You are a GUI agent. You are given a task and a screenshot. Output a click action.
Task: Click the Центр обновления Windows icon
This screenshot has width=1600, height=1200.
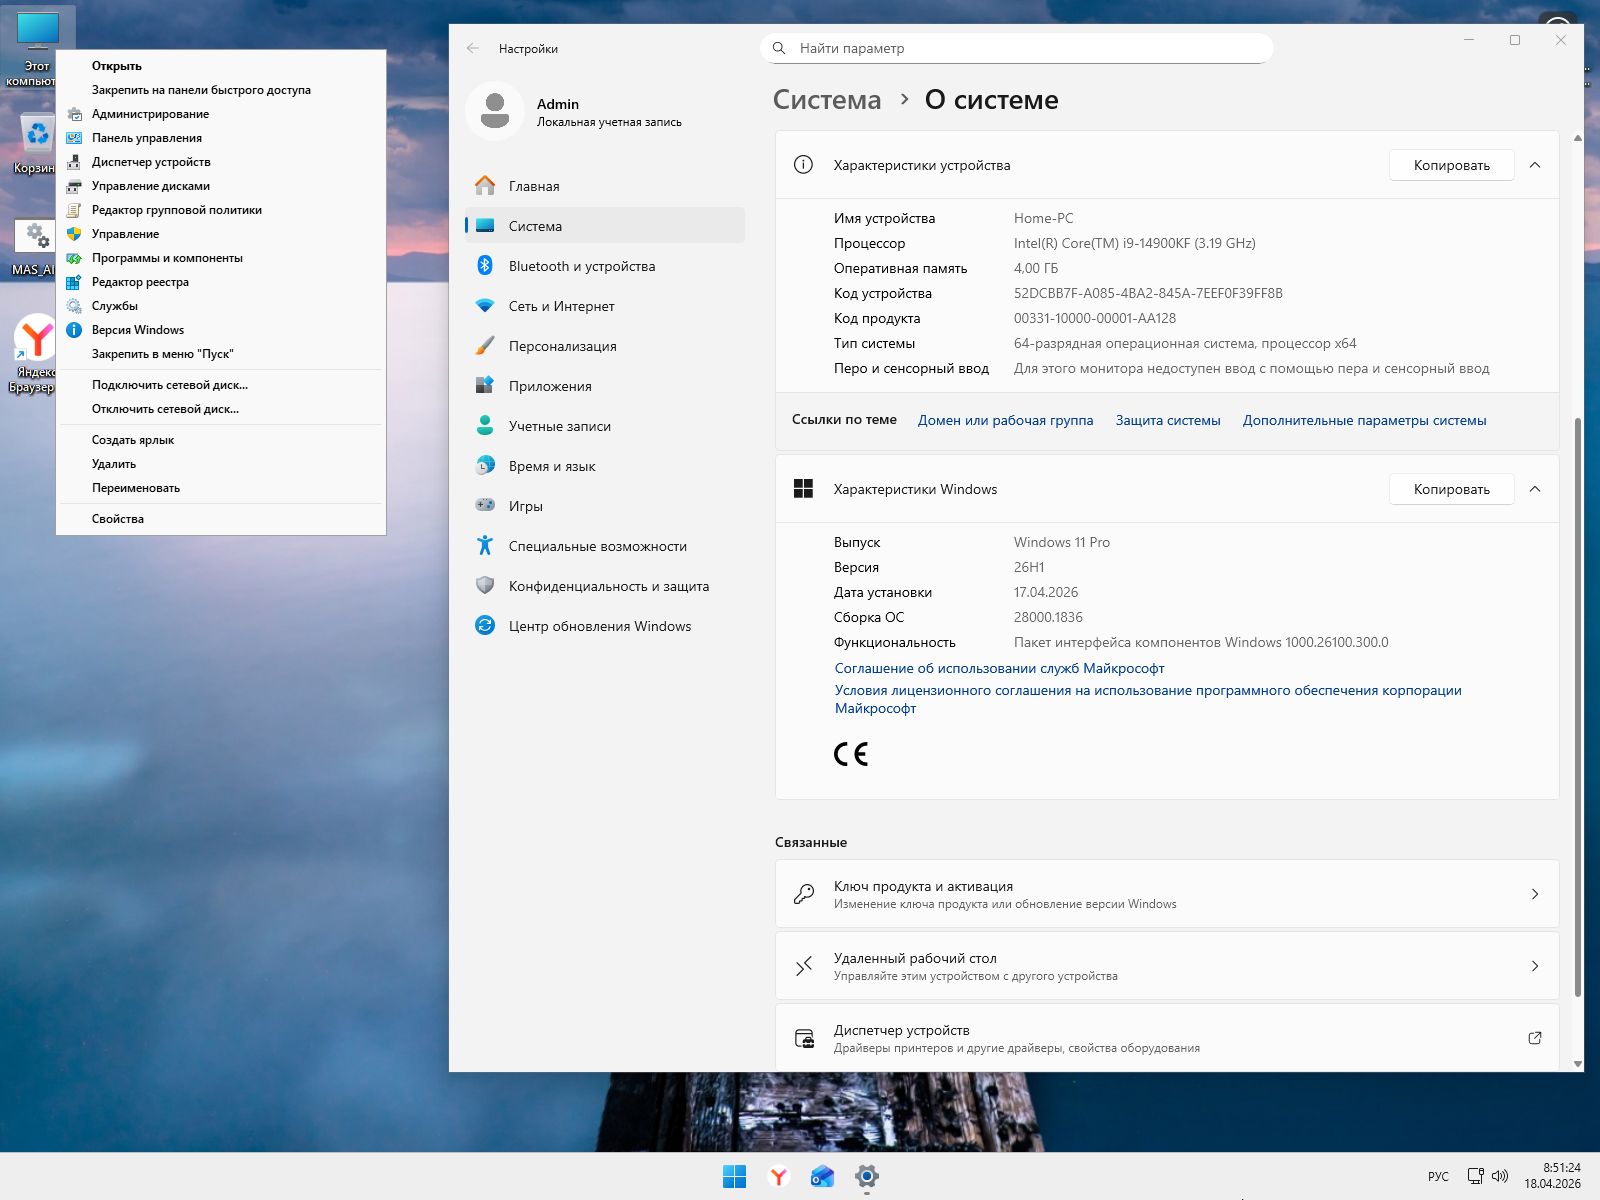(x=485, y=626)
